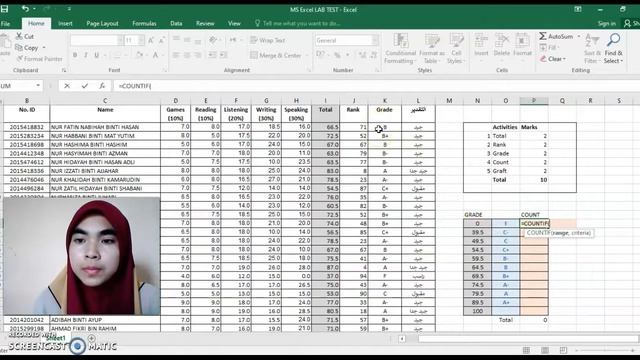Switch to the Review tab
Viewport: 640px width, 360px height.
point(205,24)
